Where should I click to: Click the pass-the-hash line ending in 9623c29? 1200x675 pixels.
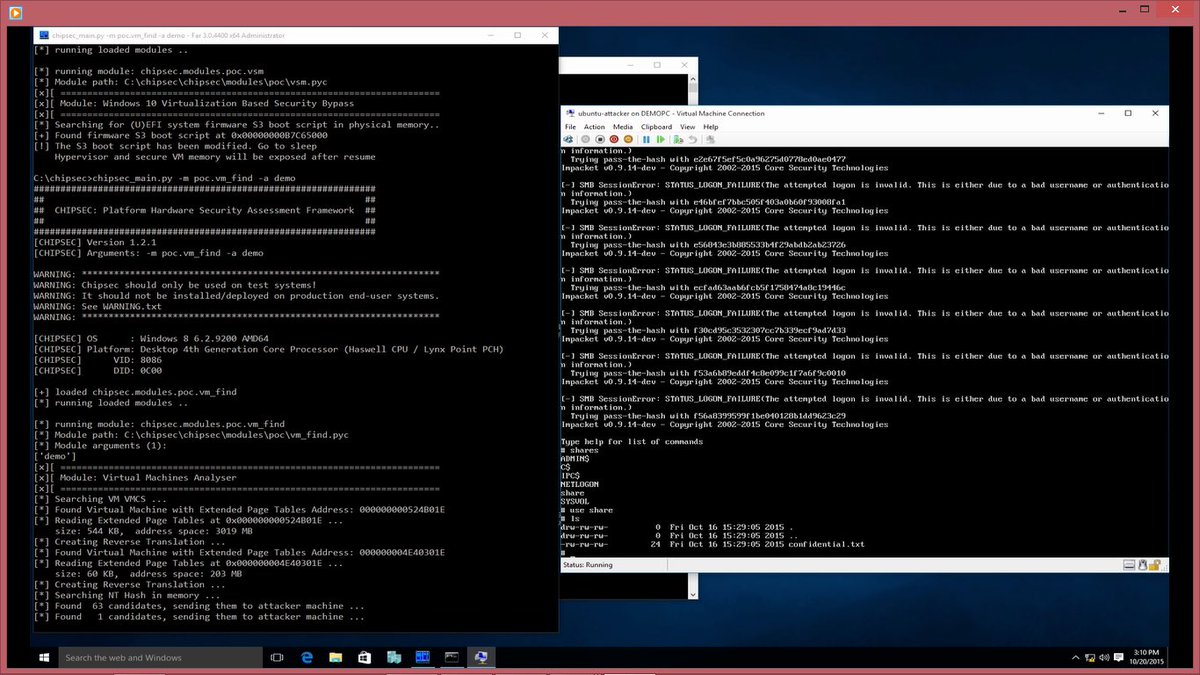click(x=708, y=415)
